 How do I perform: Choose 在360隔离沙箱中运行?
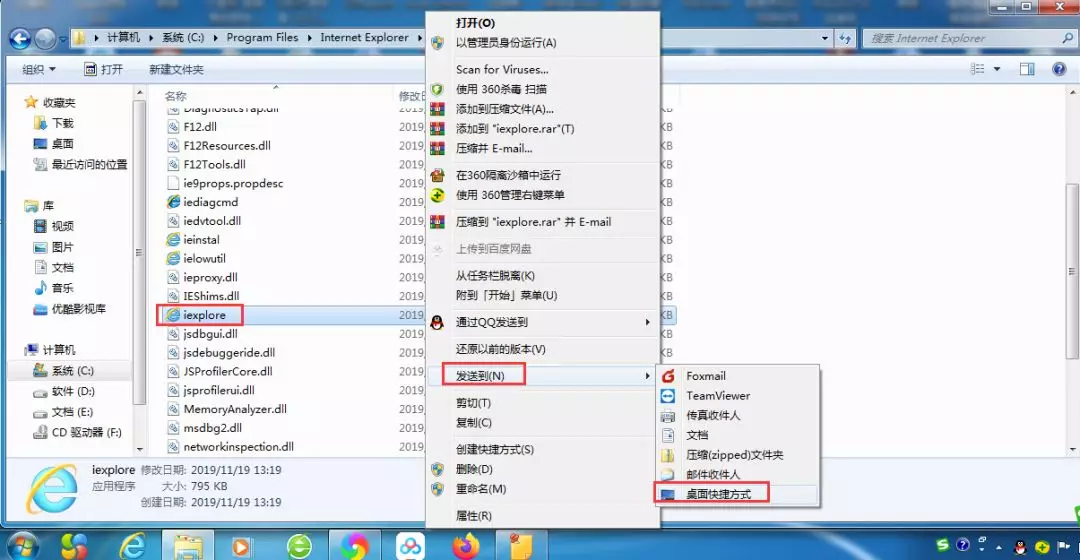508,175
